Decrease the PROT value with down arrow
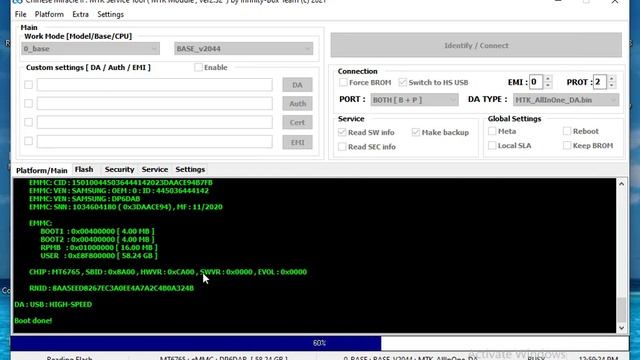Viewport: 640px width, 360px height. (x=611, y=85)
